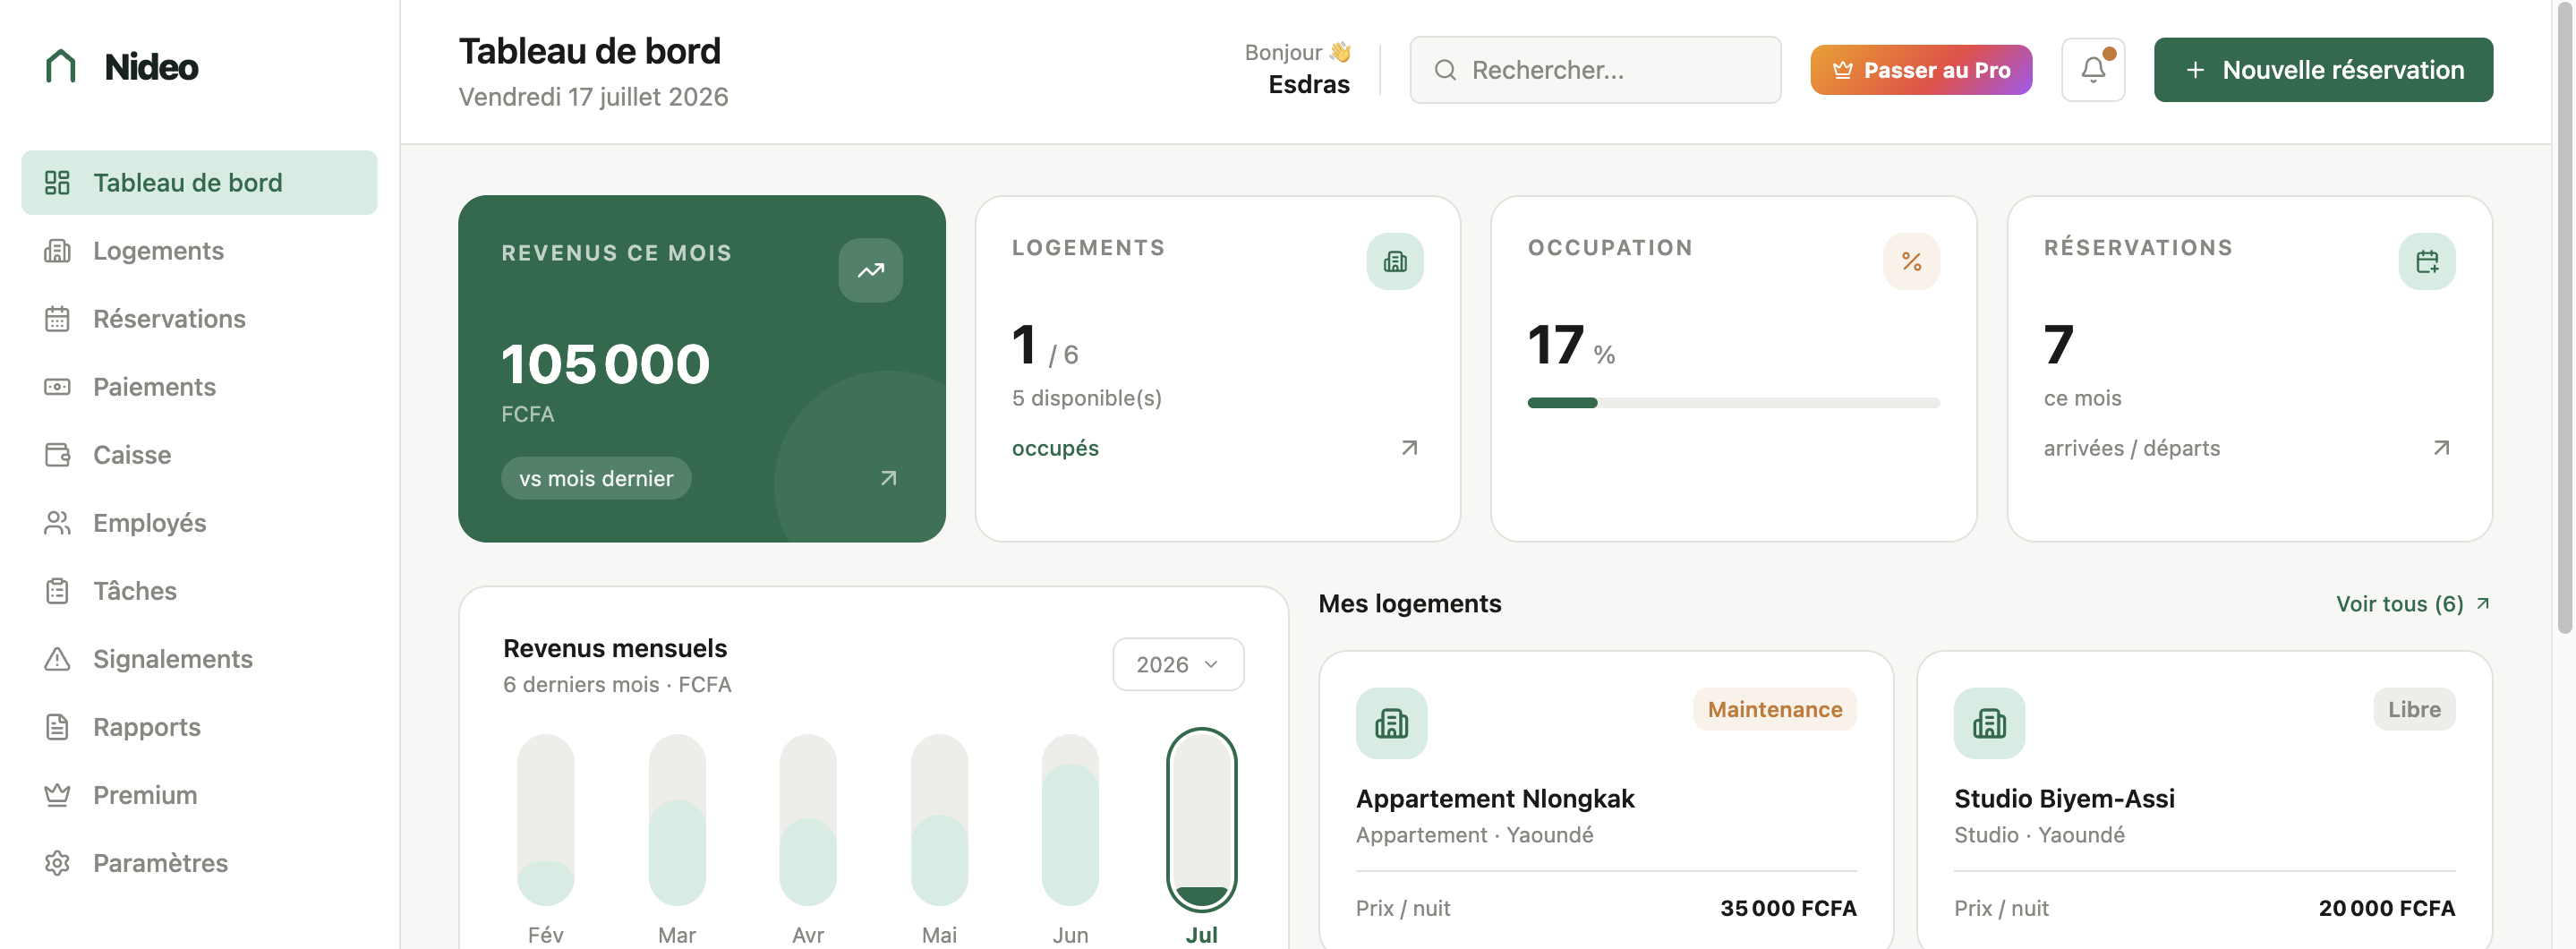The width and height of the screenshot is (2576, 949).
Task: Click the Tâches clipboard icon
Action: click(x=57, y=591)
